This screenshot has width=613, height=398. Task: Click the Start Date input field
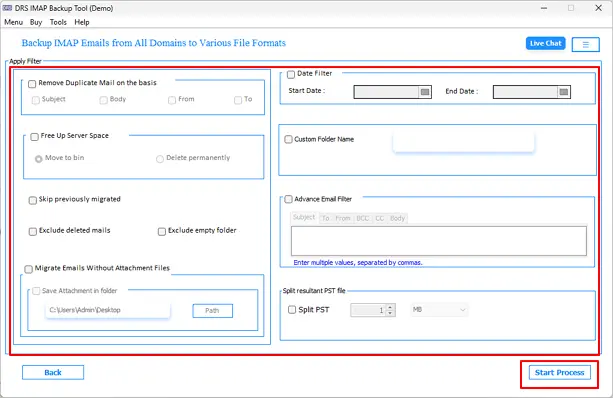point(386,92)
